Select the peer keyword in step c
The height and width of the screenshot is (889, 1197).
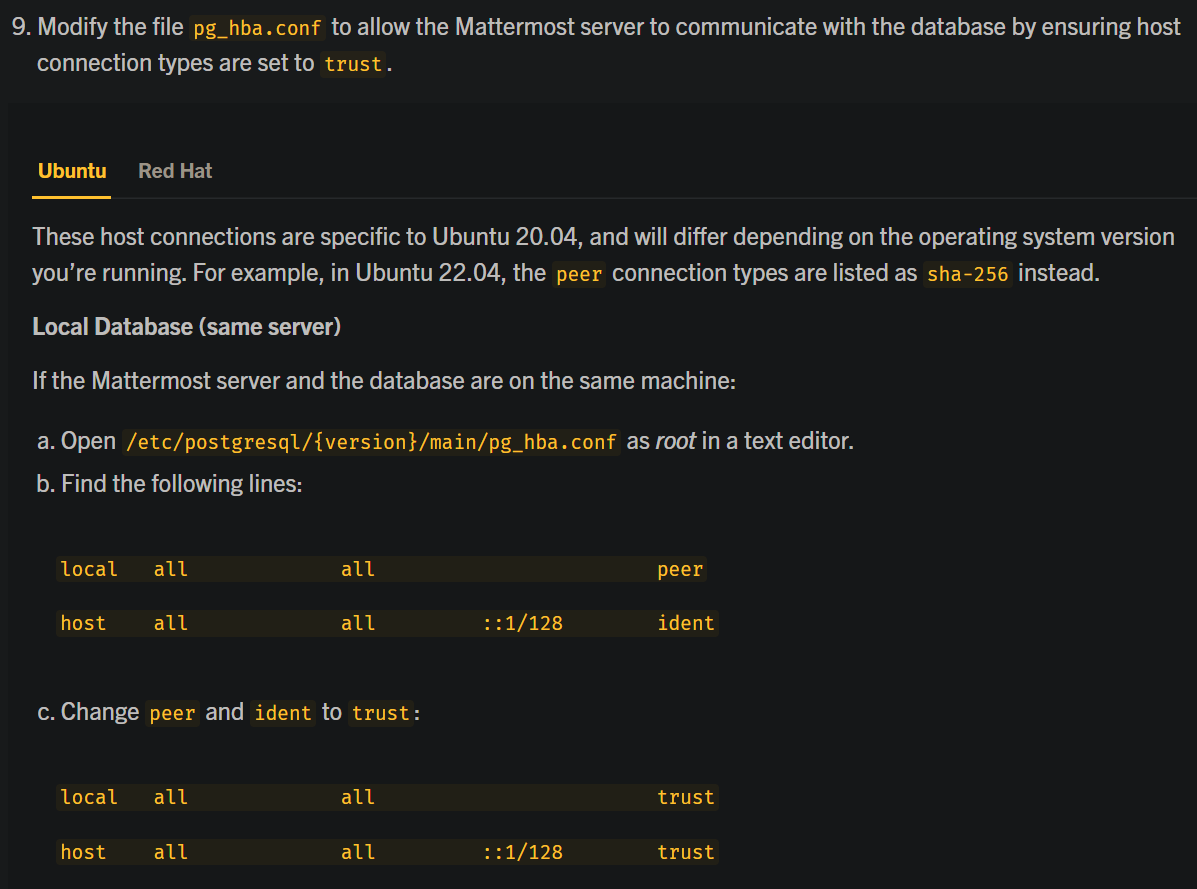pos(172,713)
